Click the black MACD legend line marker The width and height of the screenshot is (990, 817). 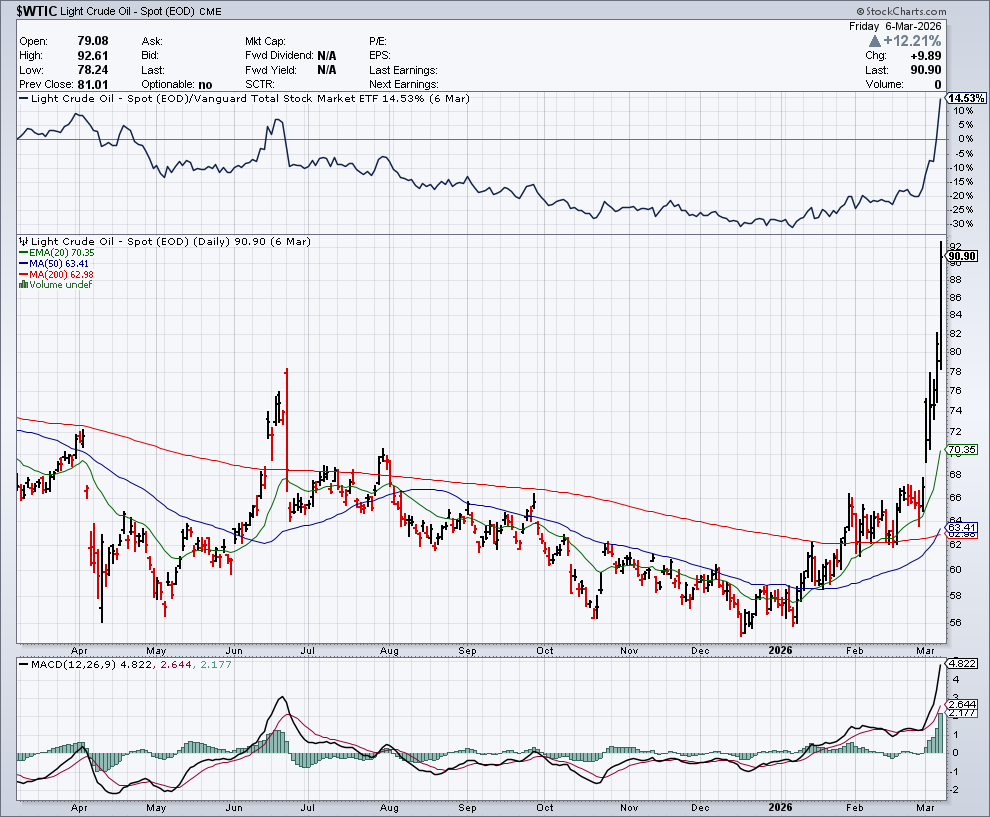pos(23,662)
